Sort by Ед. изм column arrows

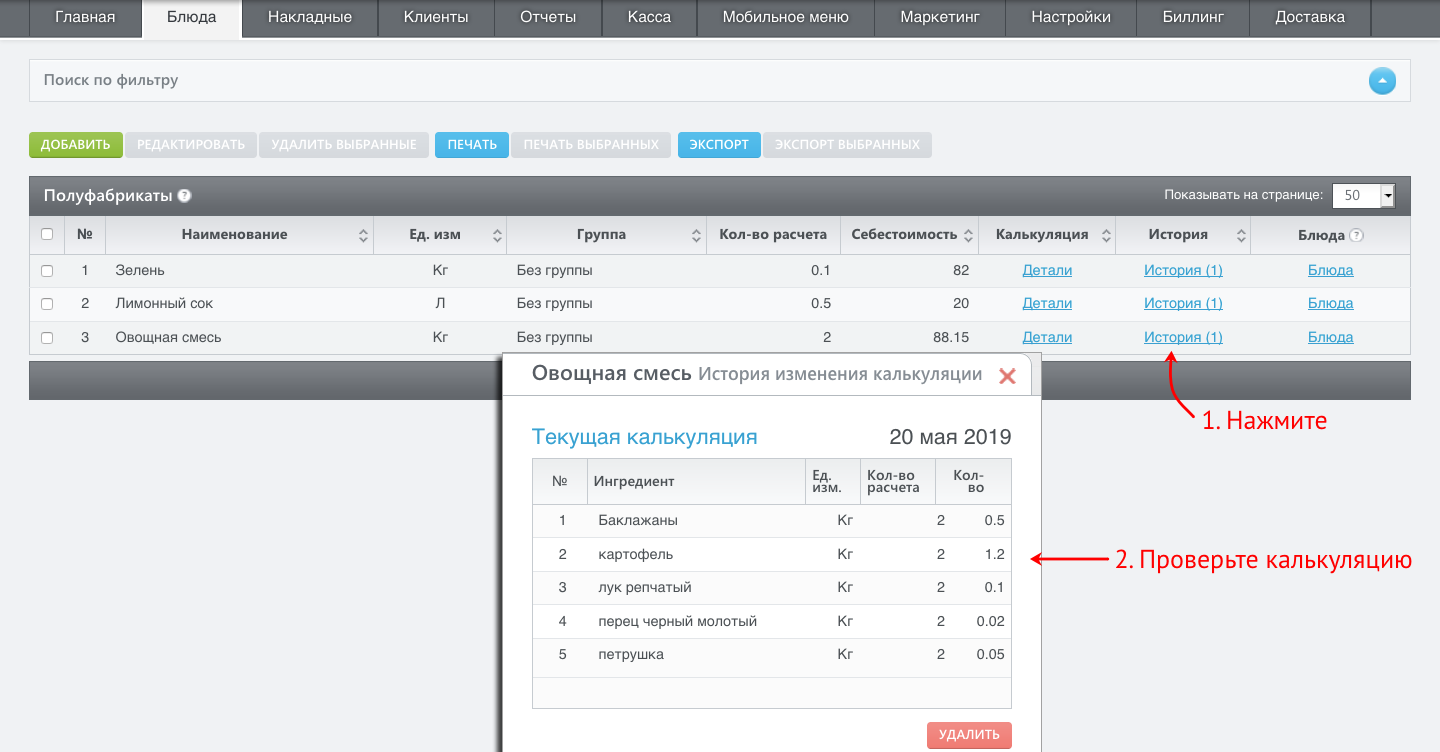pyautogui.click(x=497, y=236)
